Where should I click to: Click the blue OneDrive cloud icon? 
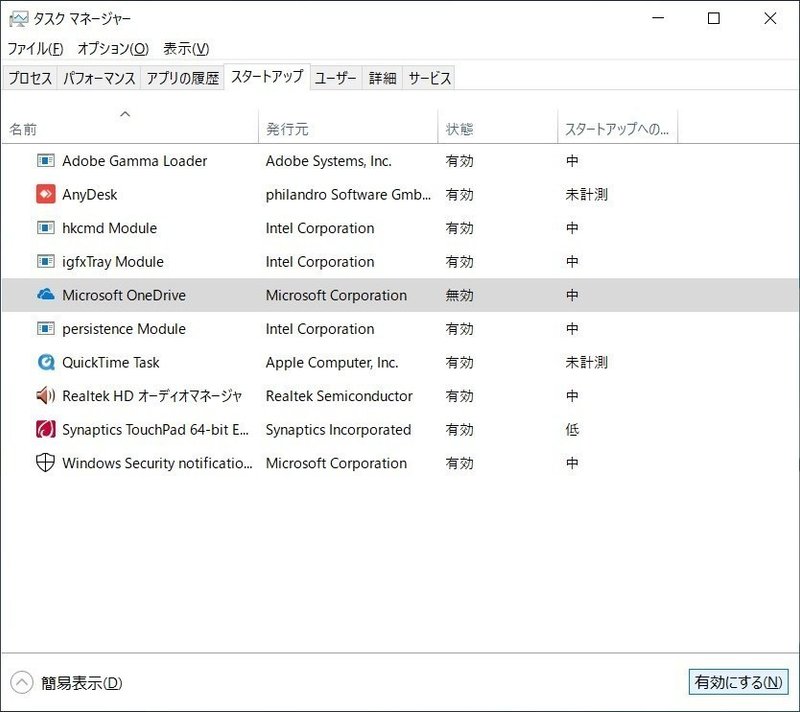[x=45, y=294]
